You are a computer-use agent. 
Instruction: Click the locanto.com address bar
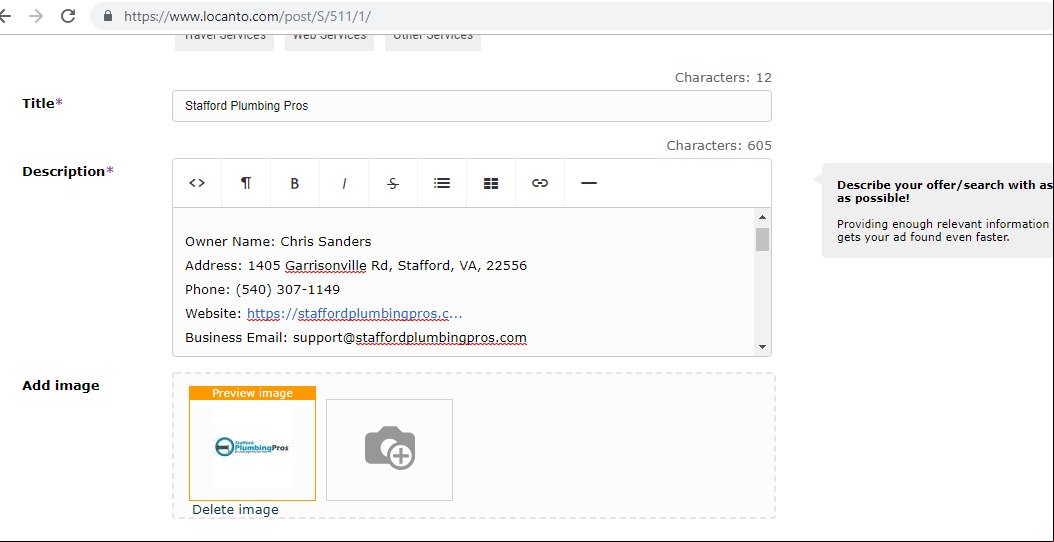click(571, 16)
